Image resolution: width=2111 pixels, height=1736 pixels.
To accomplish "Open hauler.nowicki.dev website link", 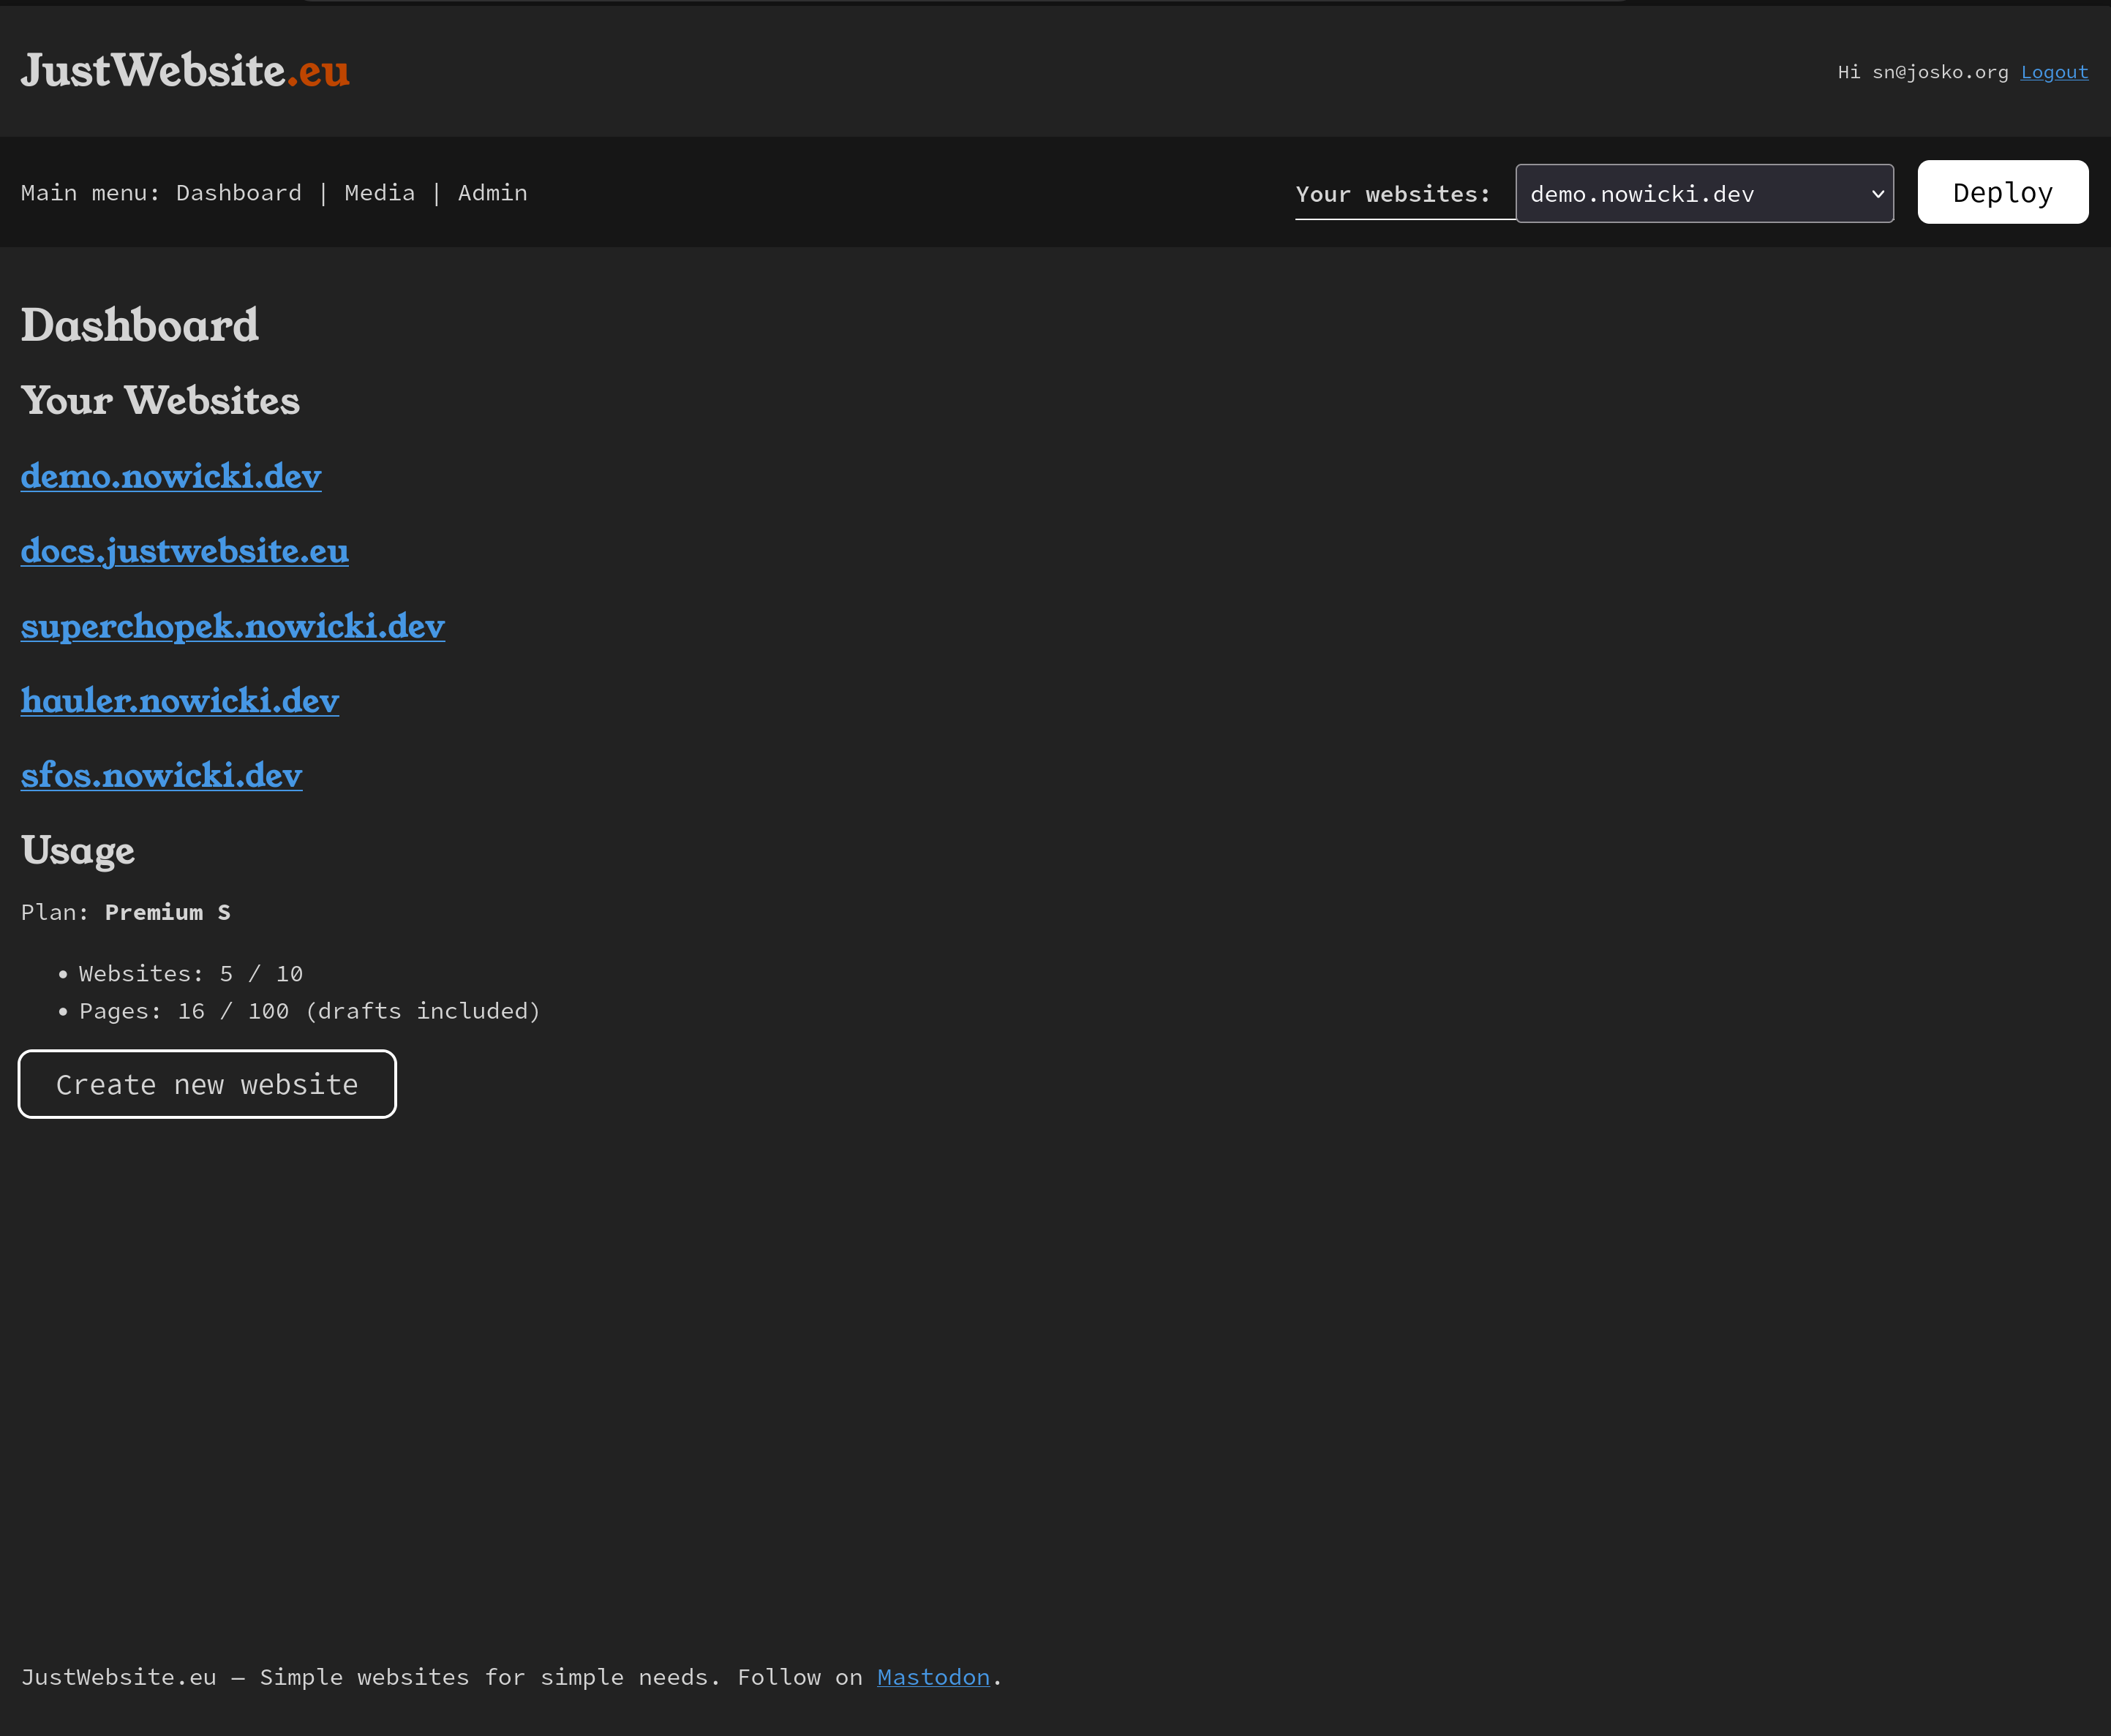I will 180,701.
